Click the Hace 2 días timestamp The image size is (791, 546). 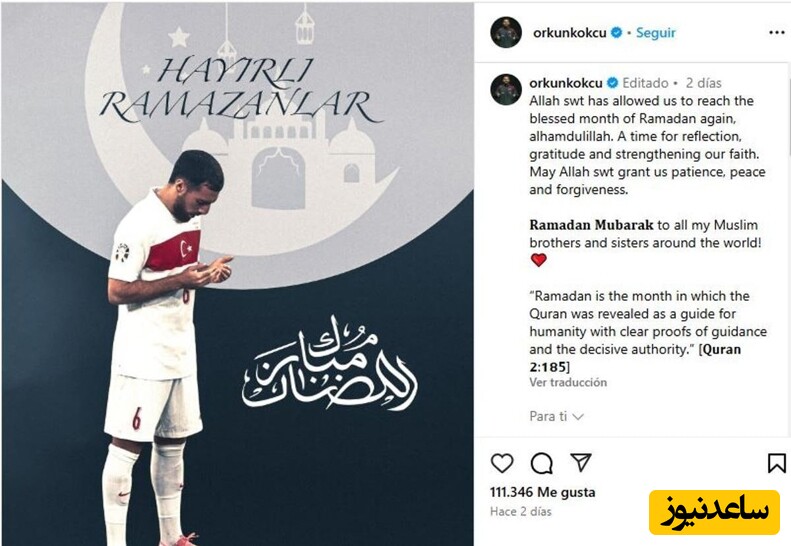click(521, 512)
